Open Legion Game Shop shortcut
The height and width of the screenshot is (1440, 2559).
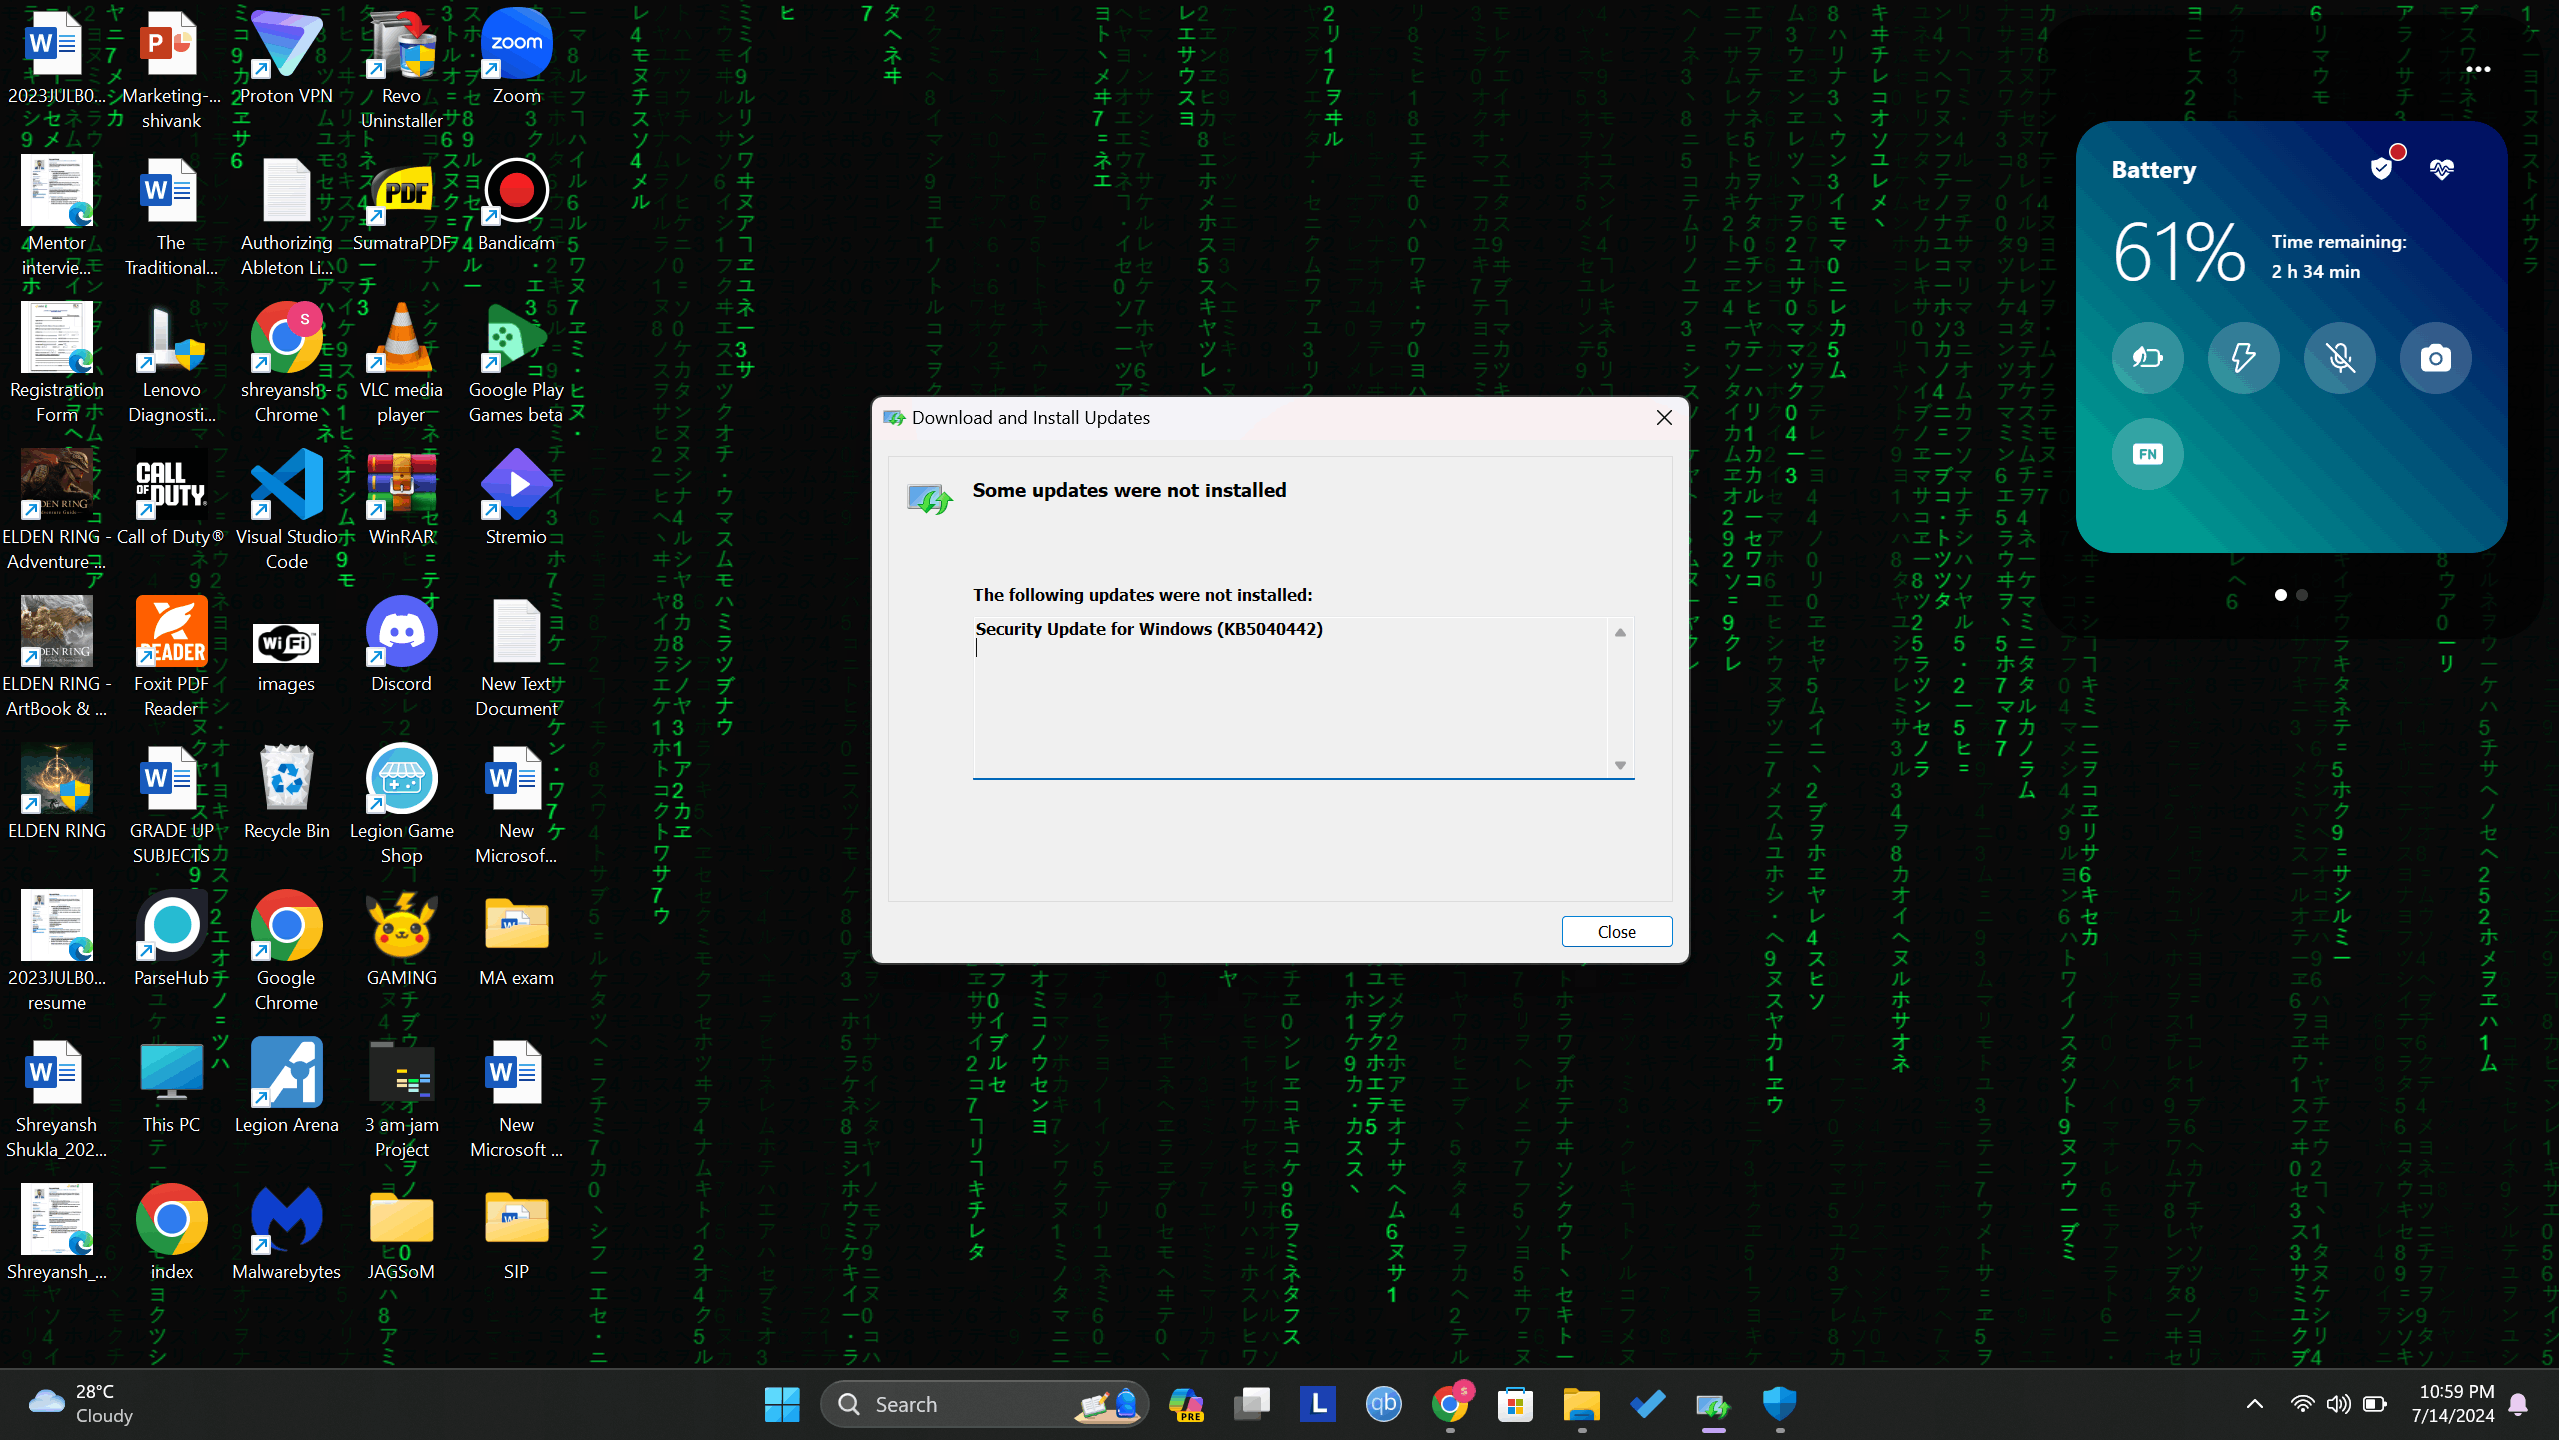(x=401, y=804)
